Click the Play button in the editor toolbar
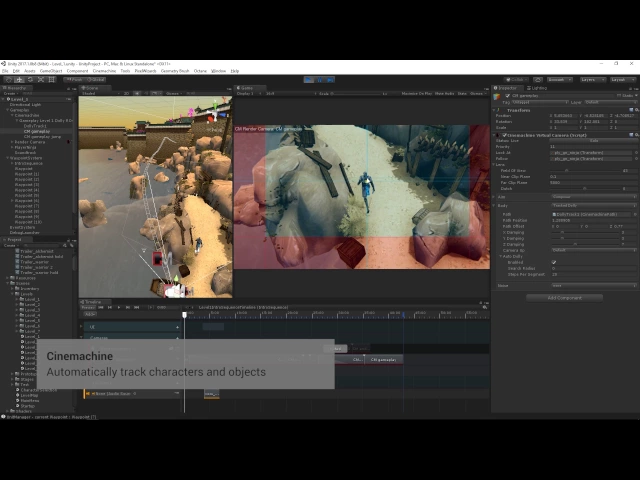This screenshot has height=480, width=640. (309, 80)
